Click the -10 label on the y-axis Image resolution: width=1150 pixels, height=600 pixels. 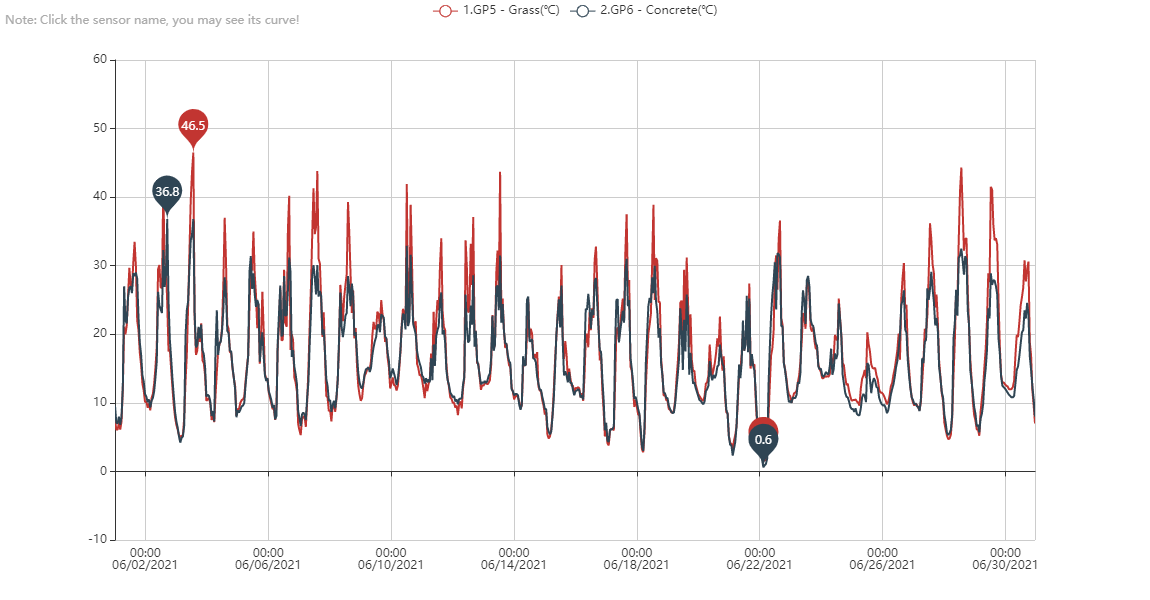coord(97,539)
